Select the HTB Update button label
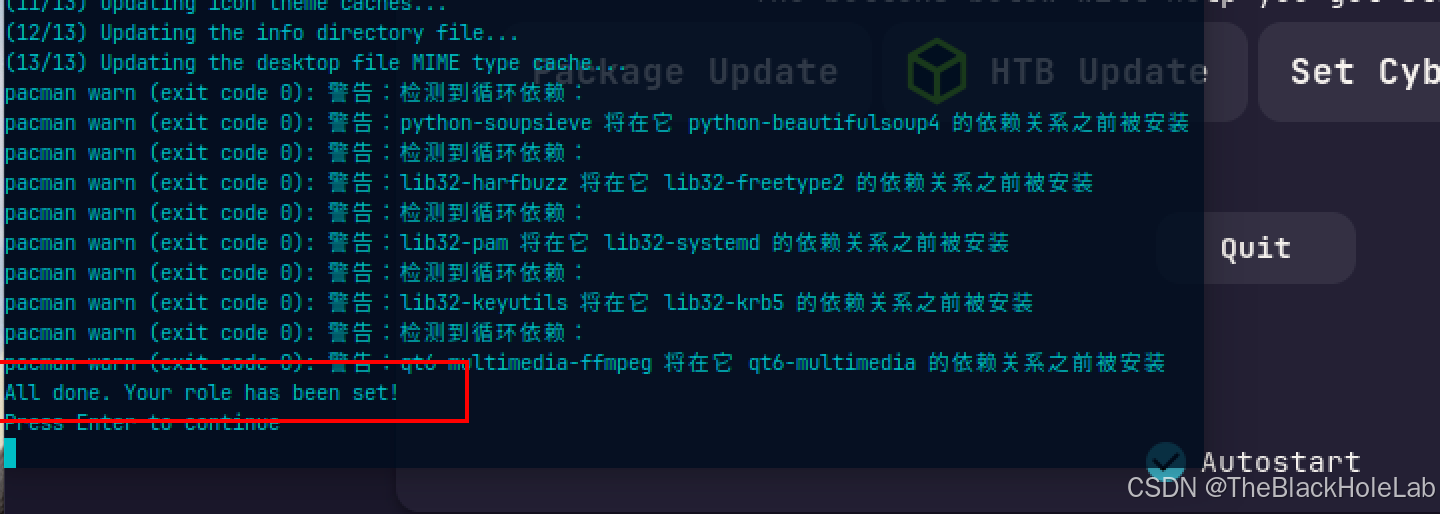 1099,71
